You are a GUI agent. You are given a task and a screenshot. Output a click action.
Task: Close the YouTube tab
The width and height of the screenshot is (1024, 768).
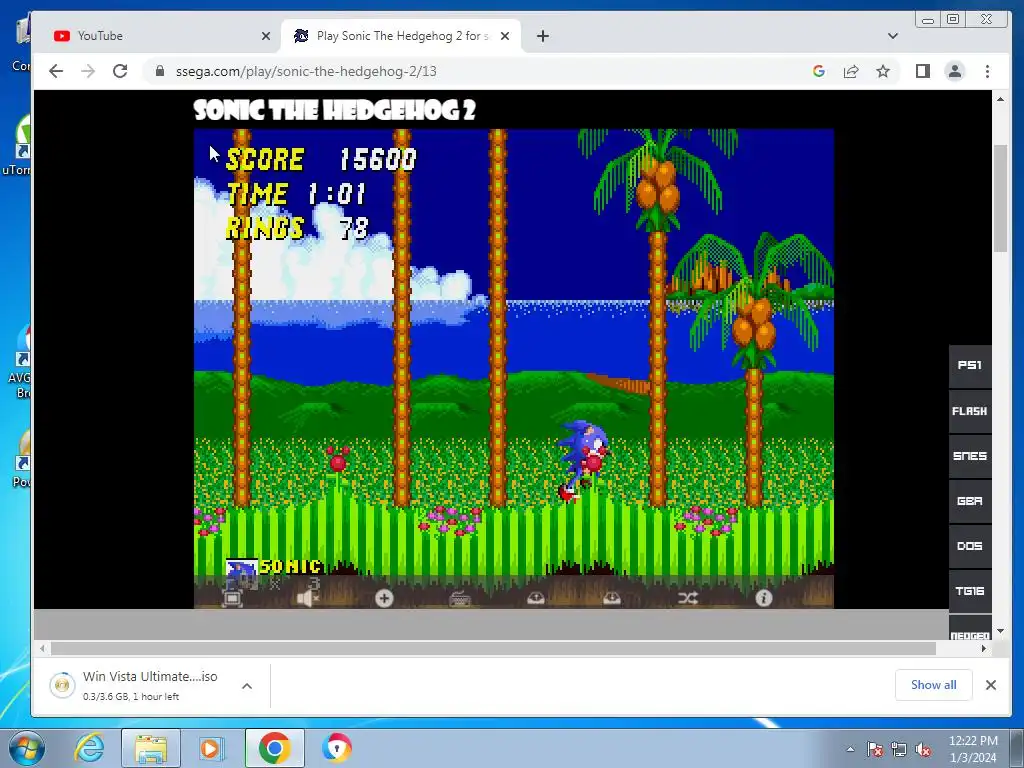(266, 36)
